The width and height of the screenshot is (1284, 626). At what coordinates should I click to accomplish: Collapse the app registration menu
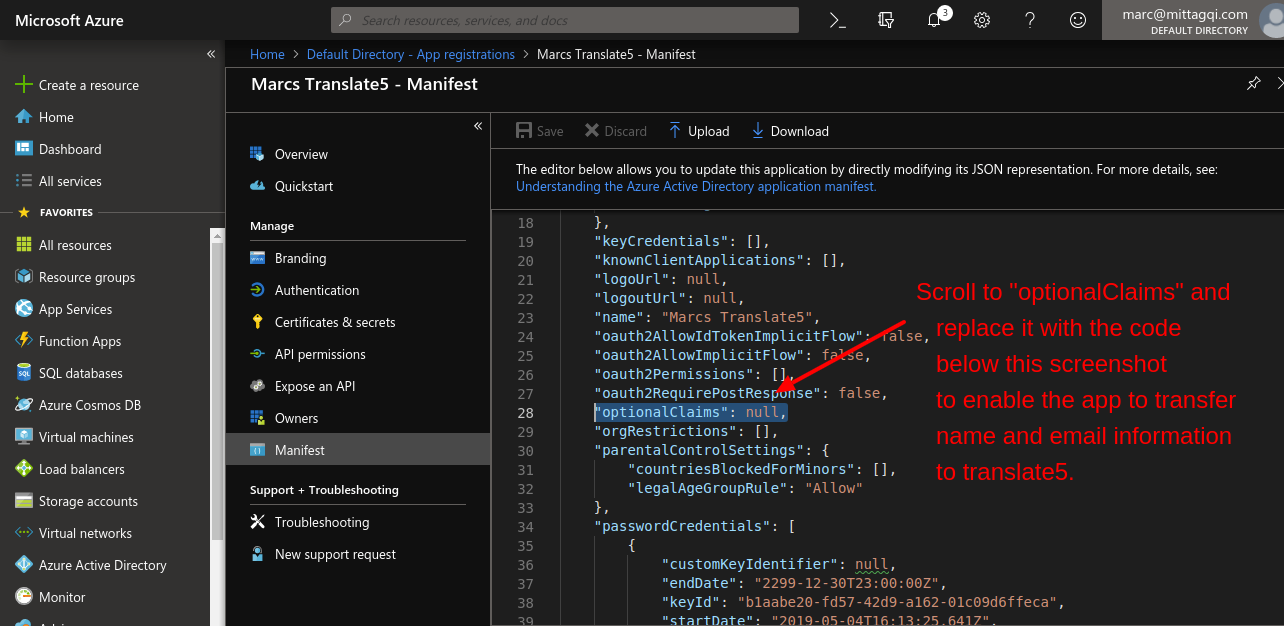click(478, 126)
